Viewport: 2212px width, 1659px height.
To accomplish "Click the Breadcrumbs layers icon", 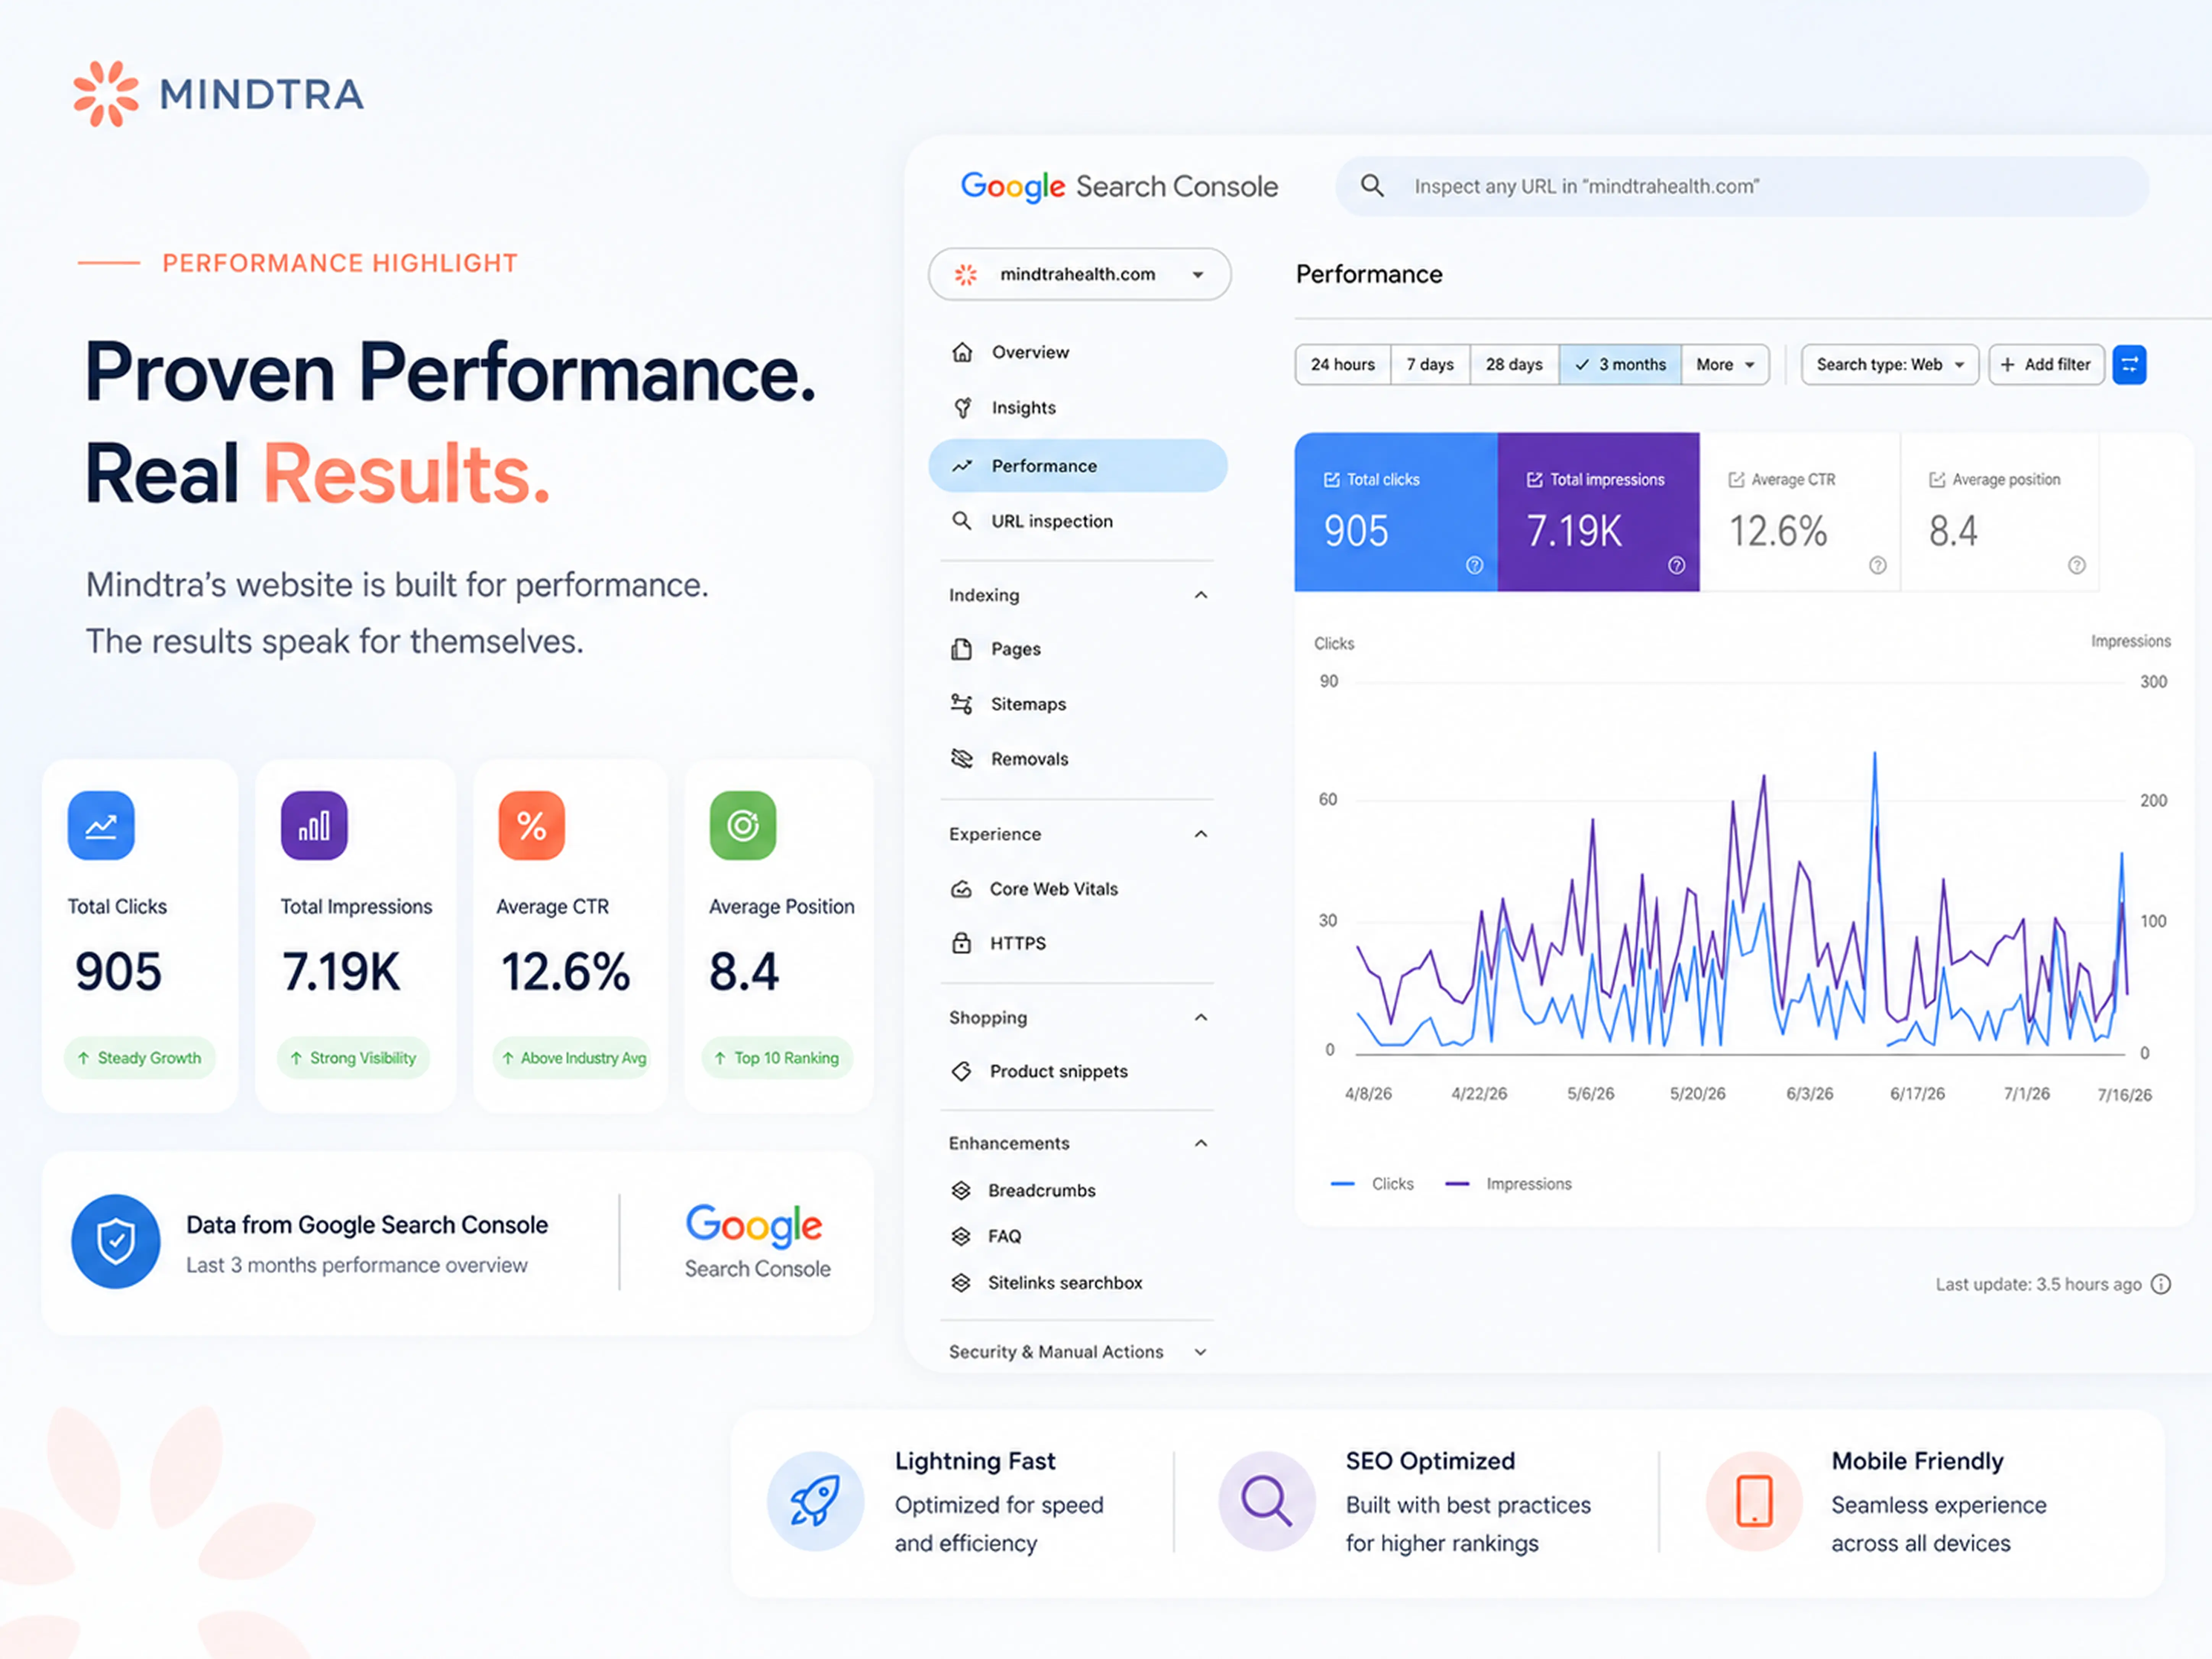I will pyautogui.click(x=961, y=1190).
